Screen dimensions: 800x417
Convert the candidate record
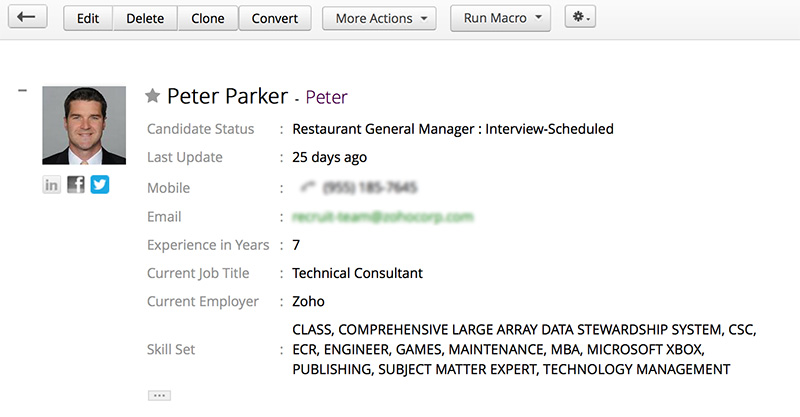pyautogui.click(x=275, y=18)
